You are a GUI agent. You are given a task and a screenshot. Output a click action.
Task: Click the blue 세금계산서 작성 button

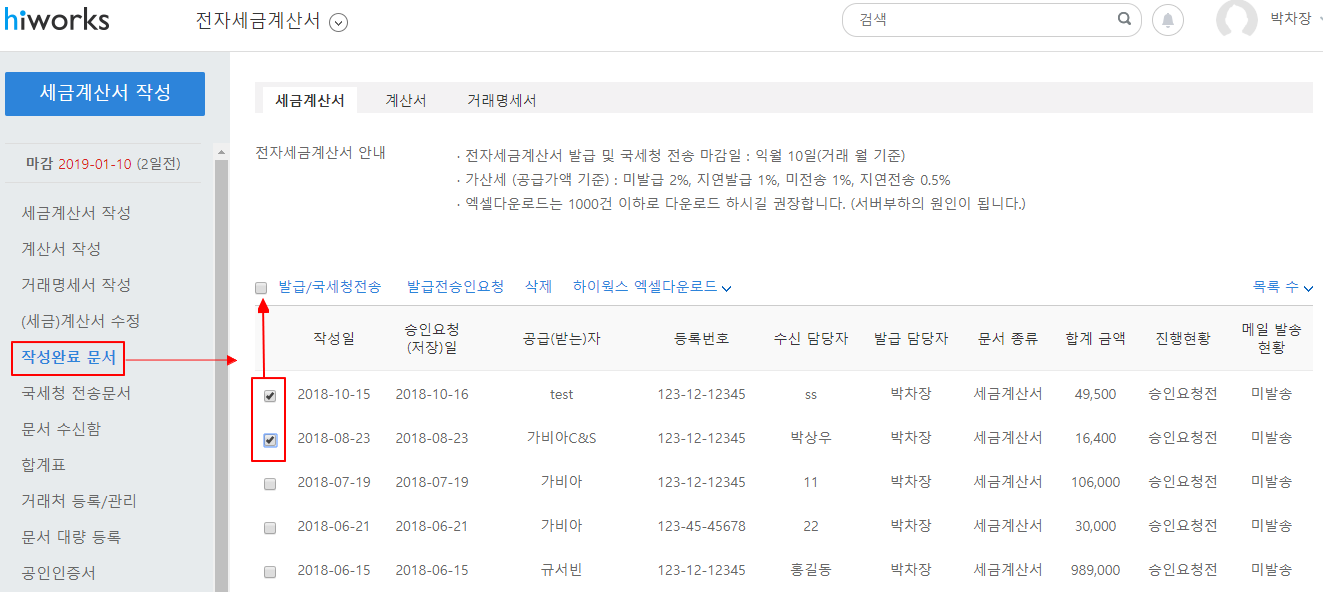click(105, 93)
